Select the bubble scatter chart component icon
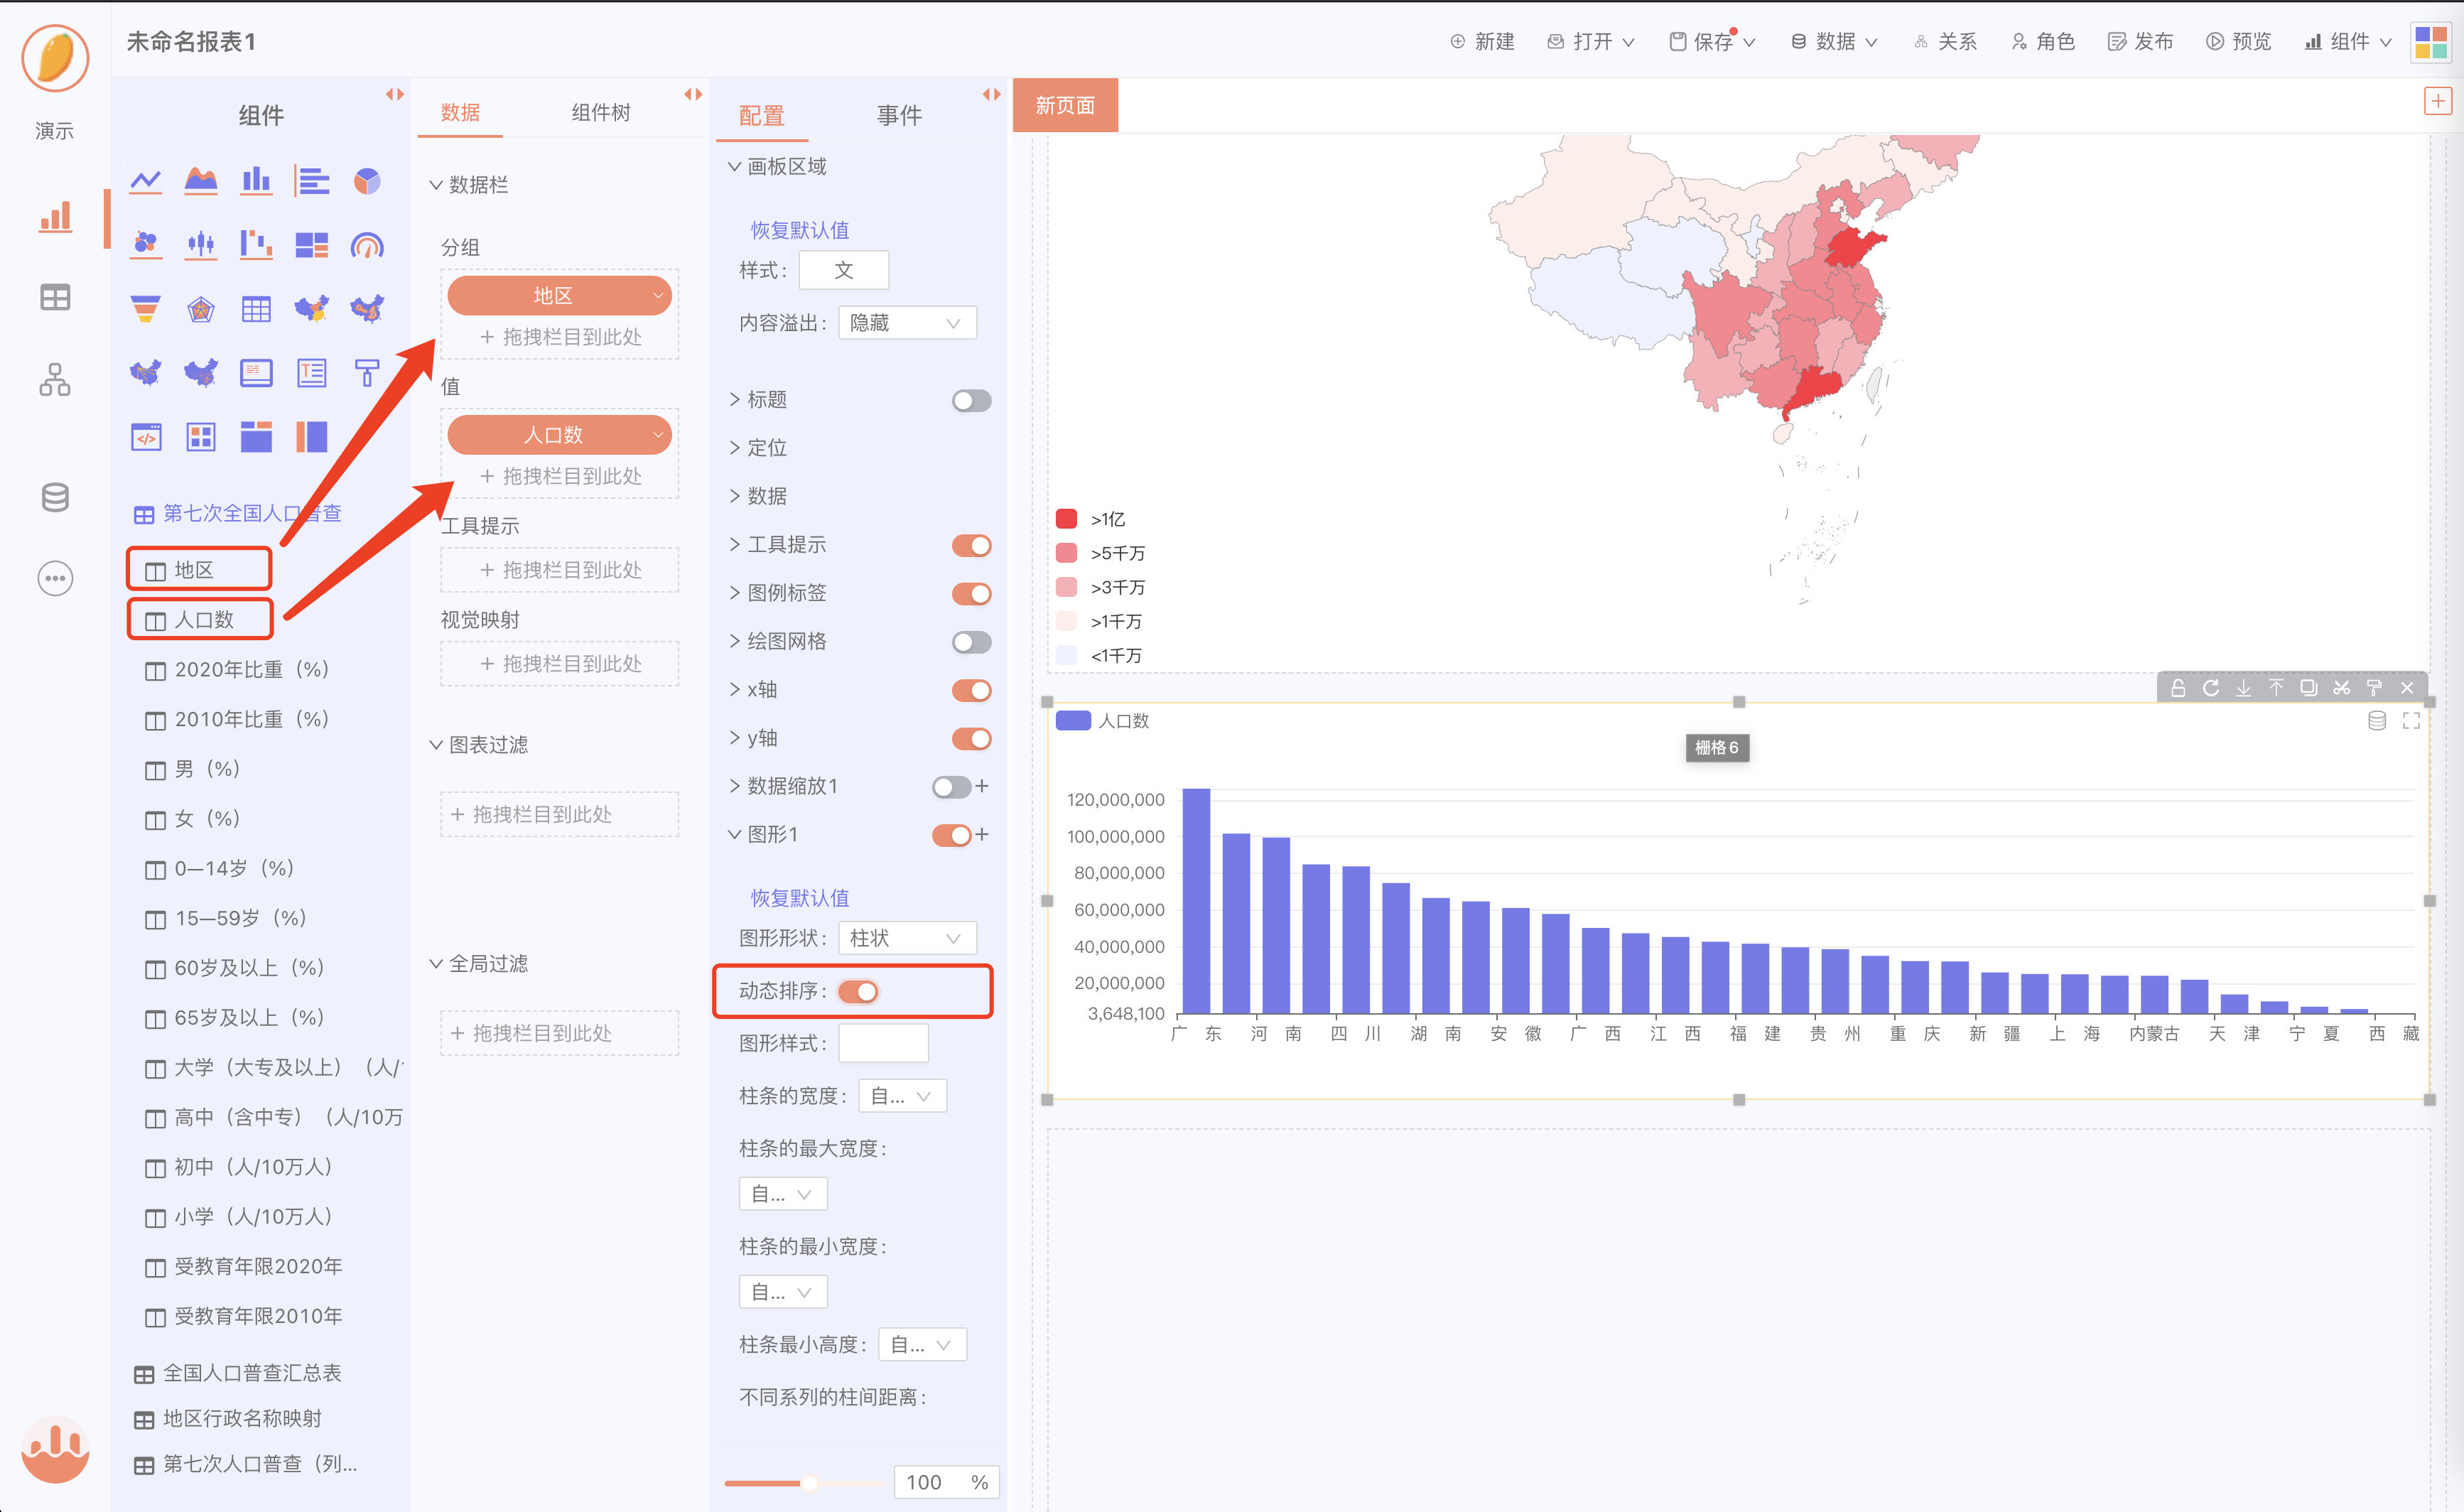The image size is (2464, 1512). pos(146,244)
